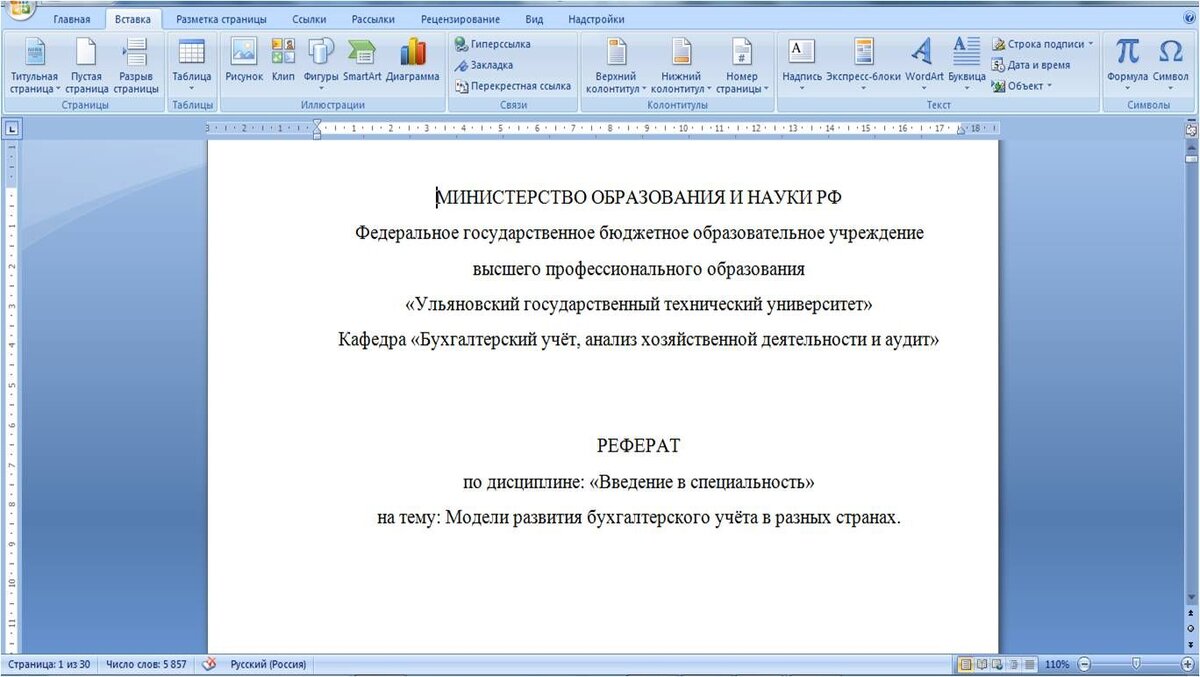Switch to Web Layout view
This screenshot has height=677, width=1200.
click(x=998, y=664)
